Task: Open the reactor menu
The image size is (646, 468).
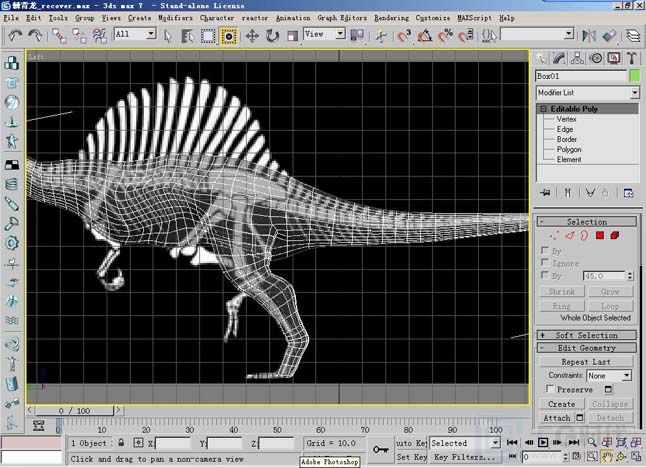Action: pos(255,18)
